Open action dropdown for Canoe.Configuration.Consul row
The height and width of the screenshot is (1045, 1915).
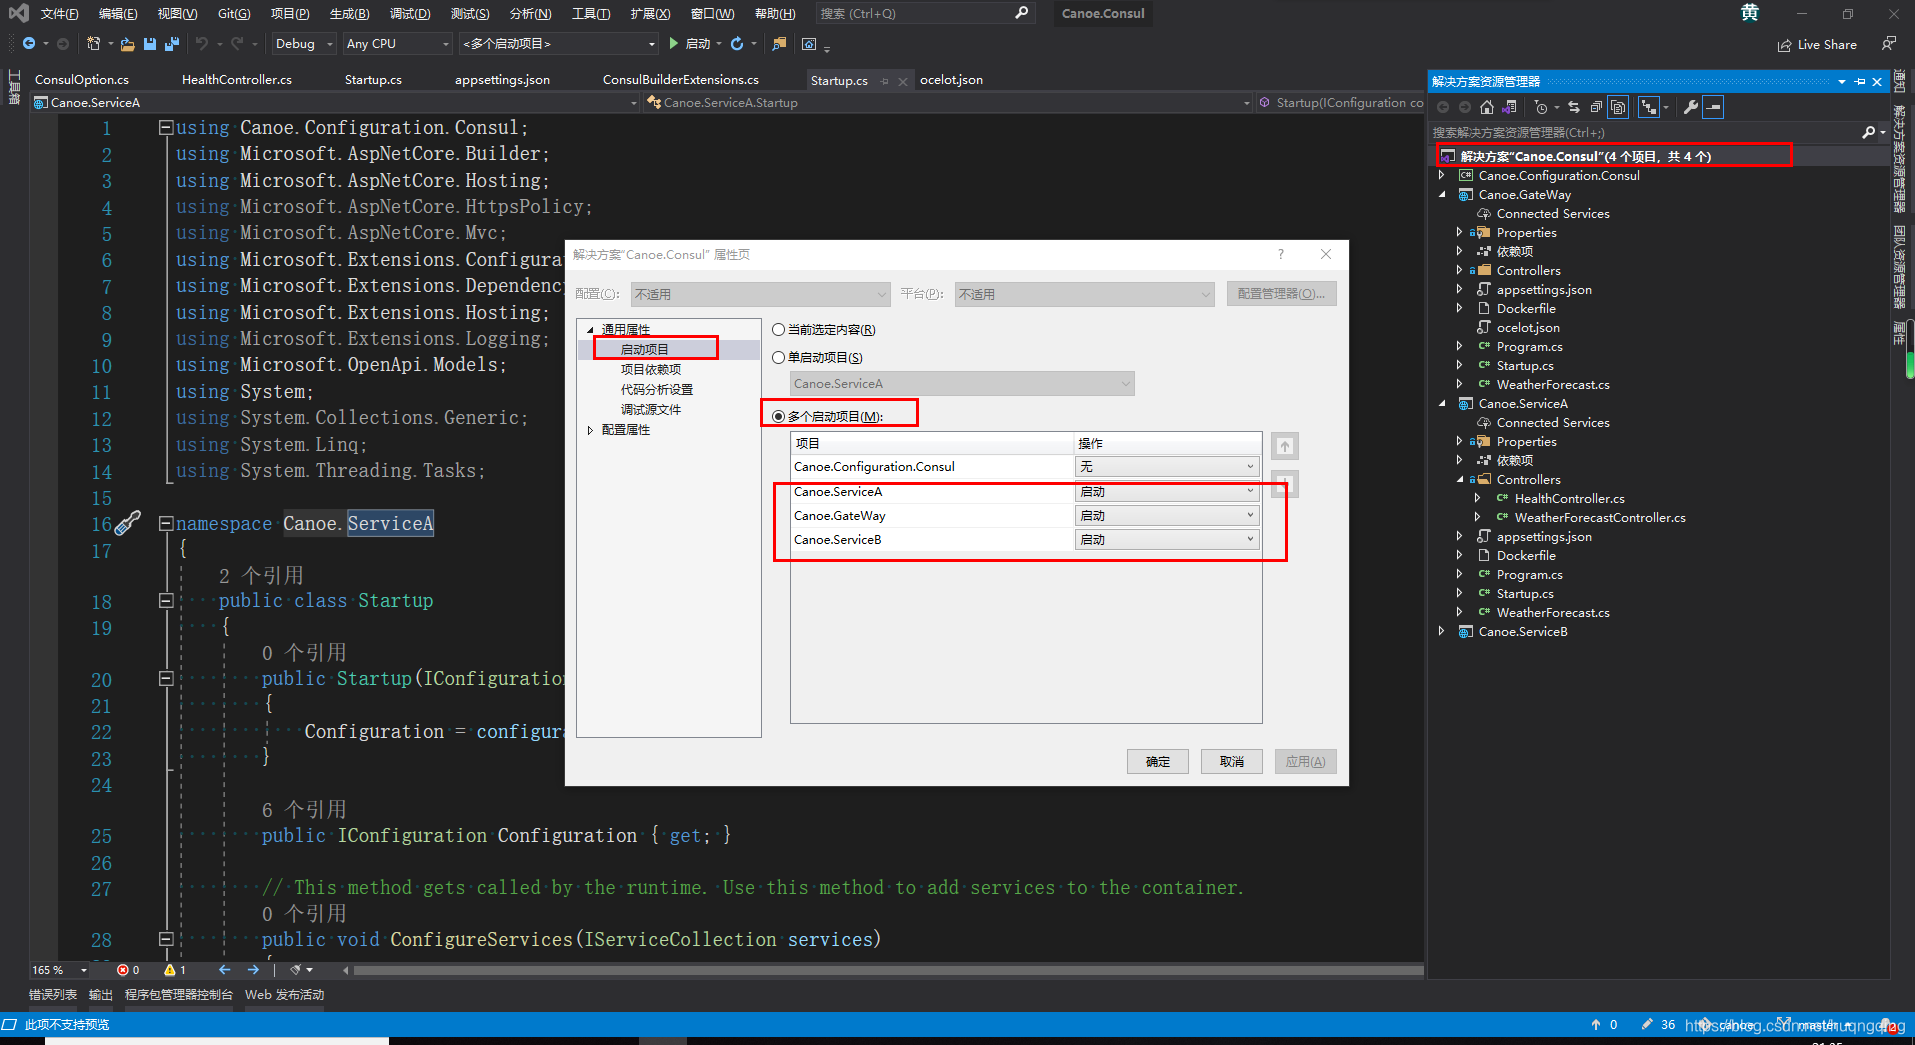point(1167,467)
